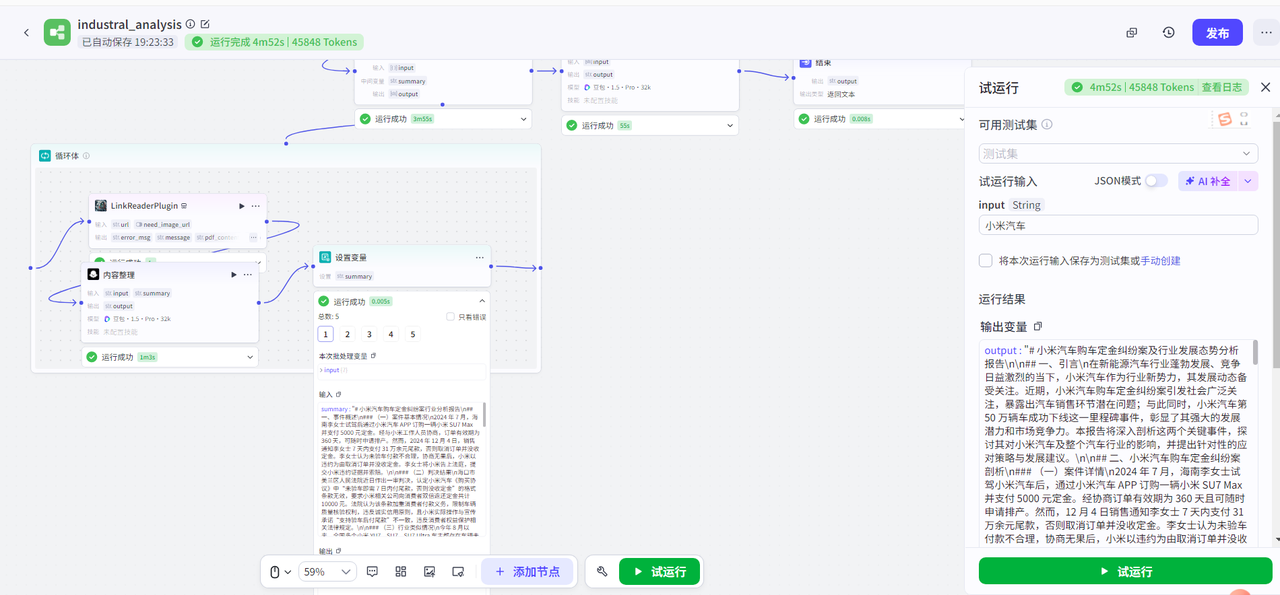1280x595 pixels.
Task: Copy the 本次批处理变量 value
Action: pos(373,356)
